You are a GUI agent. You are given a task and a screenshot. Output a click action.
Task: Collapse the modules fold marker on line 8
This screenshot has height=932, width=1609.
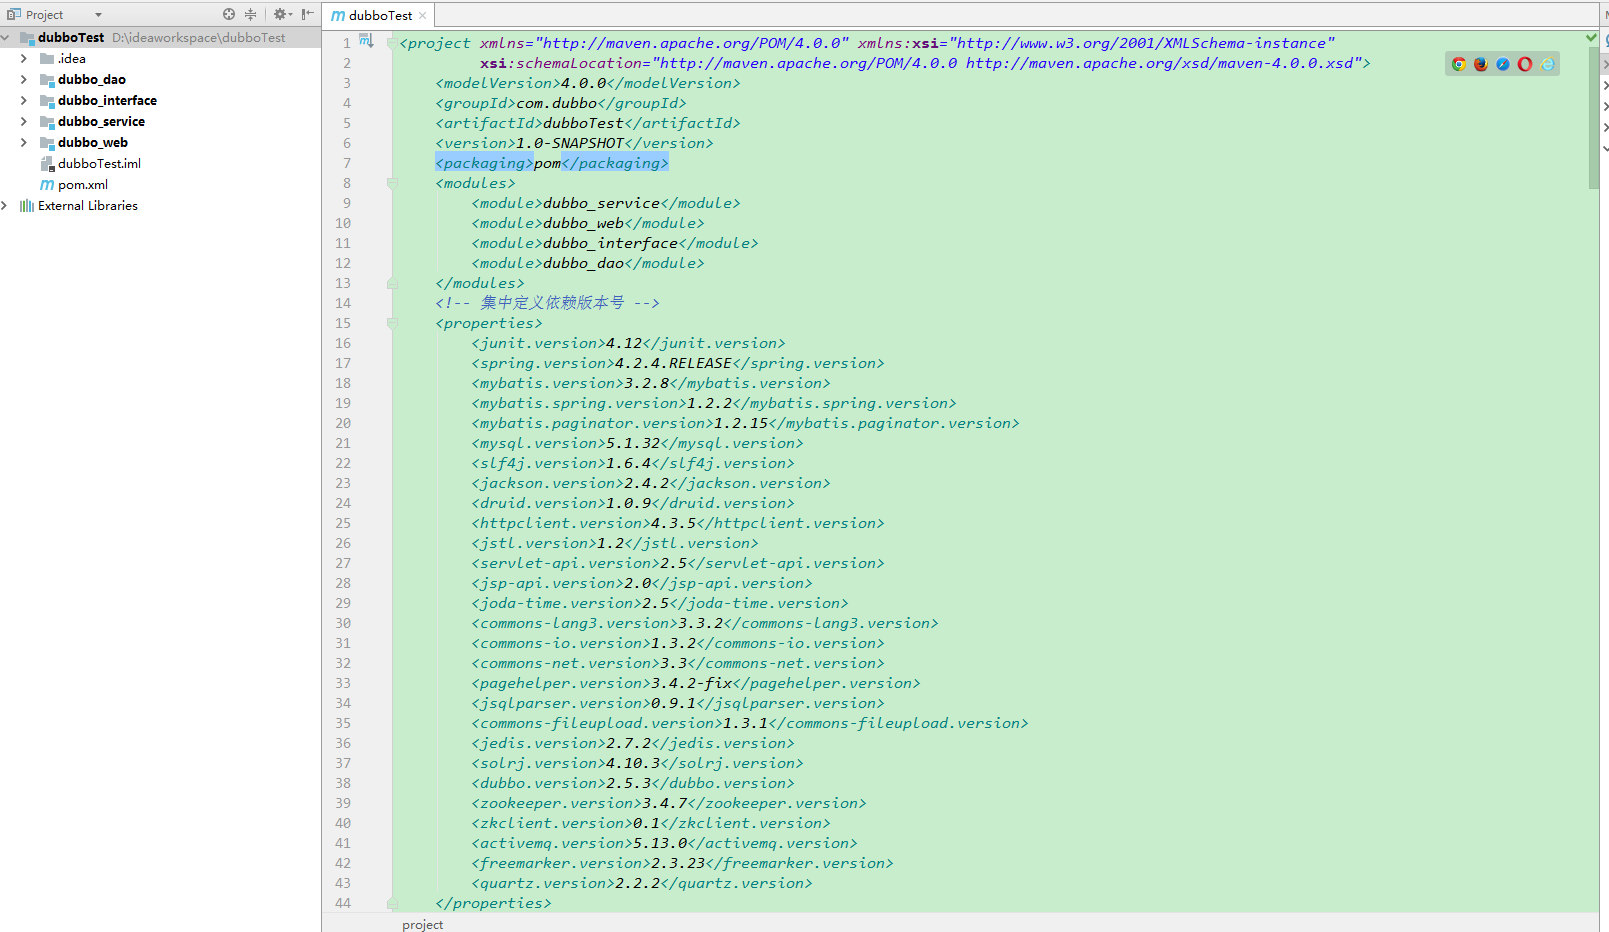pyautogui.click(x=392, y=183)
